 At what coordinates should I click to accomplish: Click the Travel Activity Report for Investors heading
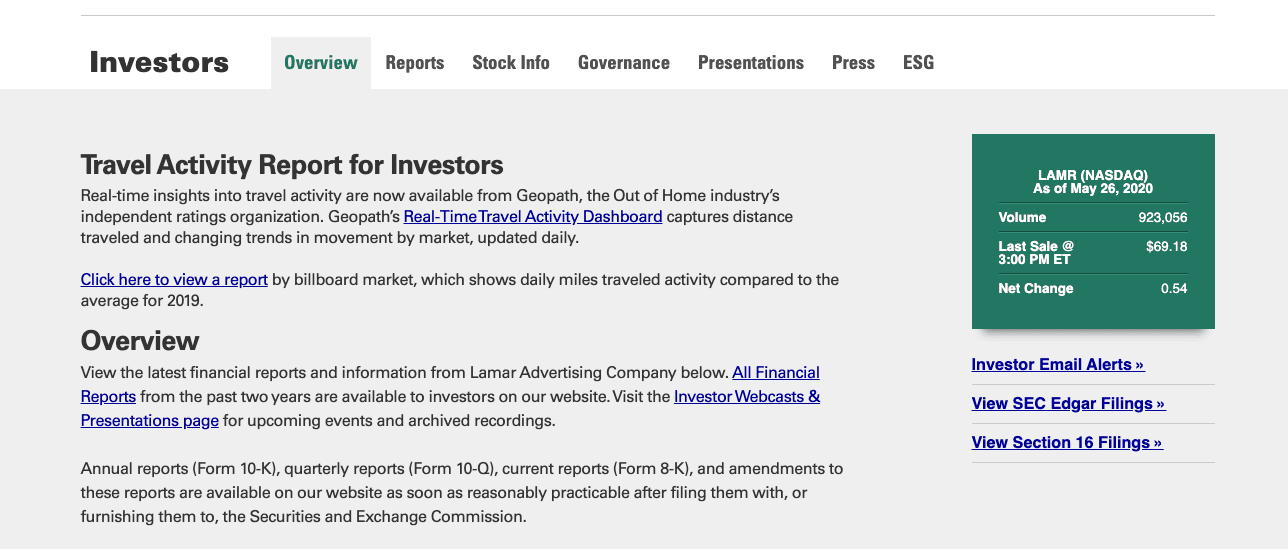[291, 164]
